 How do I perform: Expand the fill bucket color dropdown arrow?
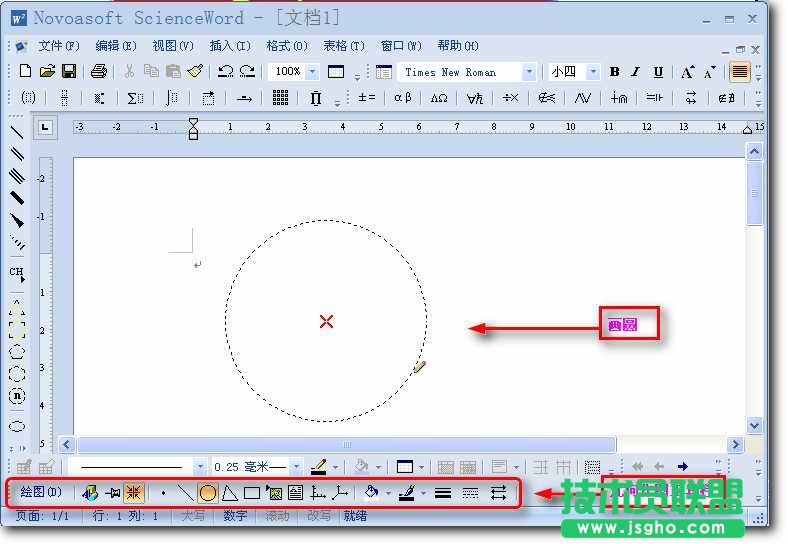click(388, 493)
